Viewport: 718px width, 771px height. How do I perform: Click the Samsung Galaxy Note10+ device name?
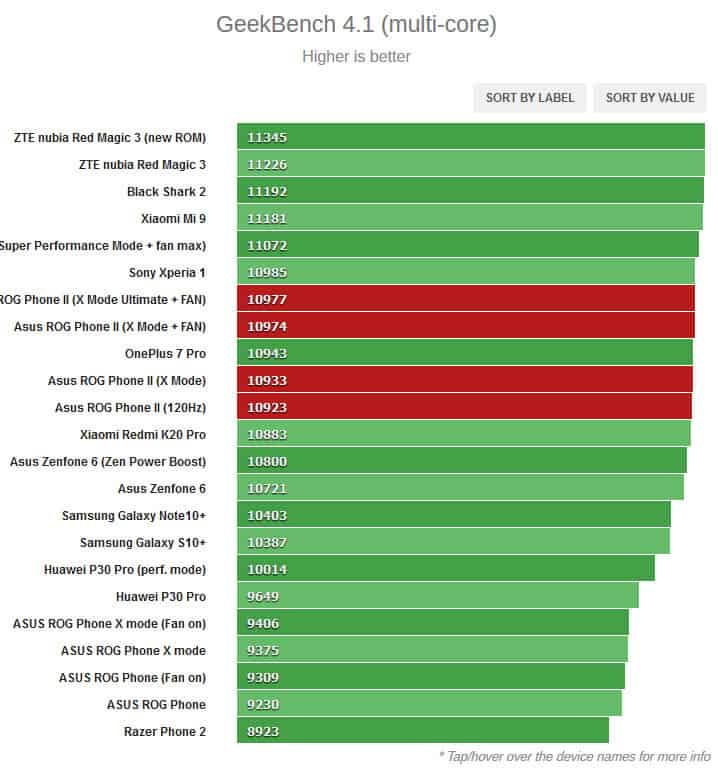tap(134, 516)
